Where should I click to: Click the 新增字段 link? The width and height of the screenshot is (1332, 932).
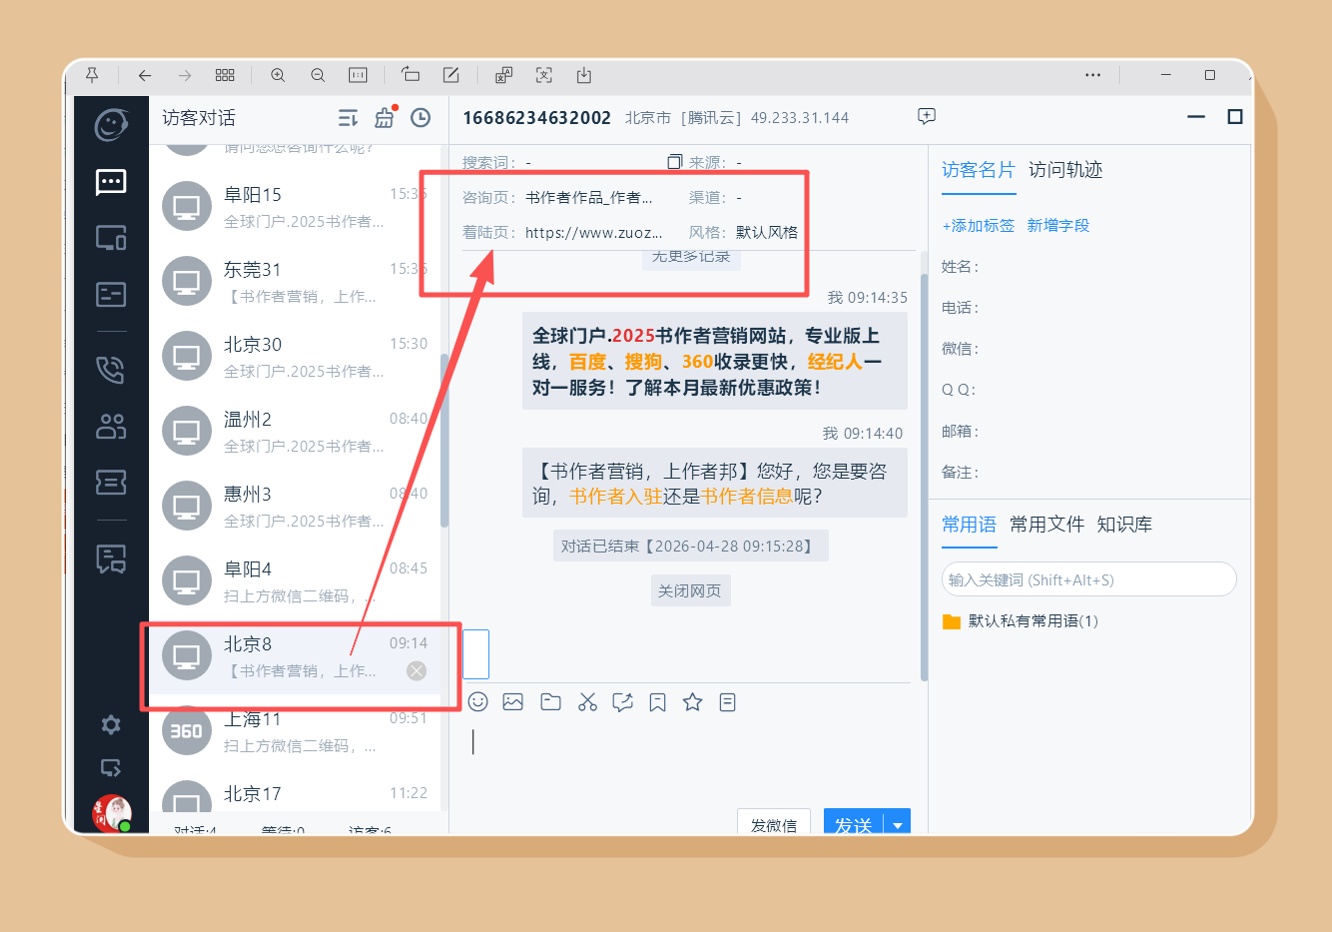point(1058,226)
